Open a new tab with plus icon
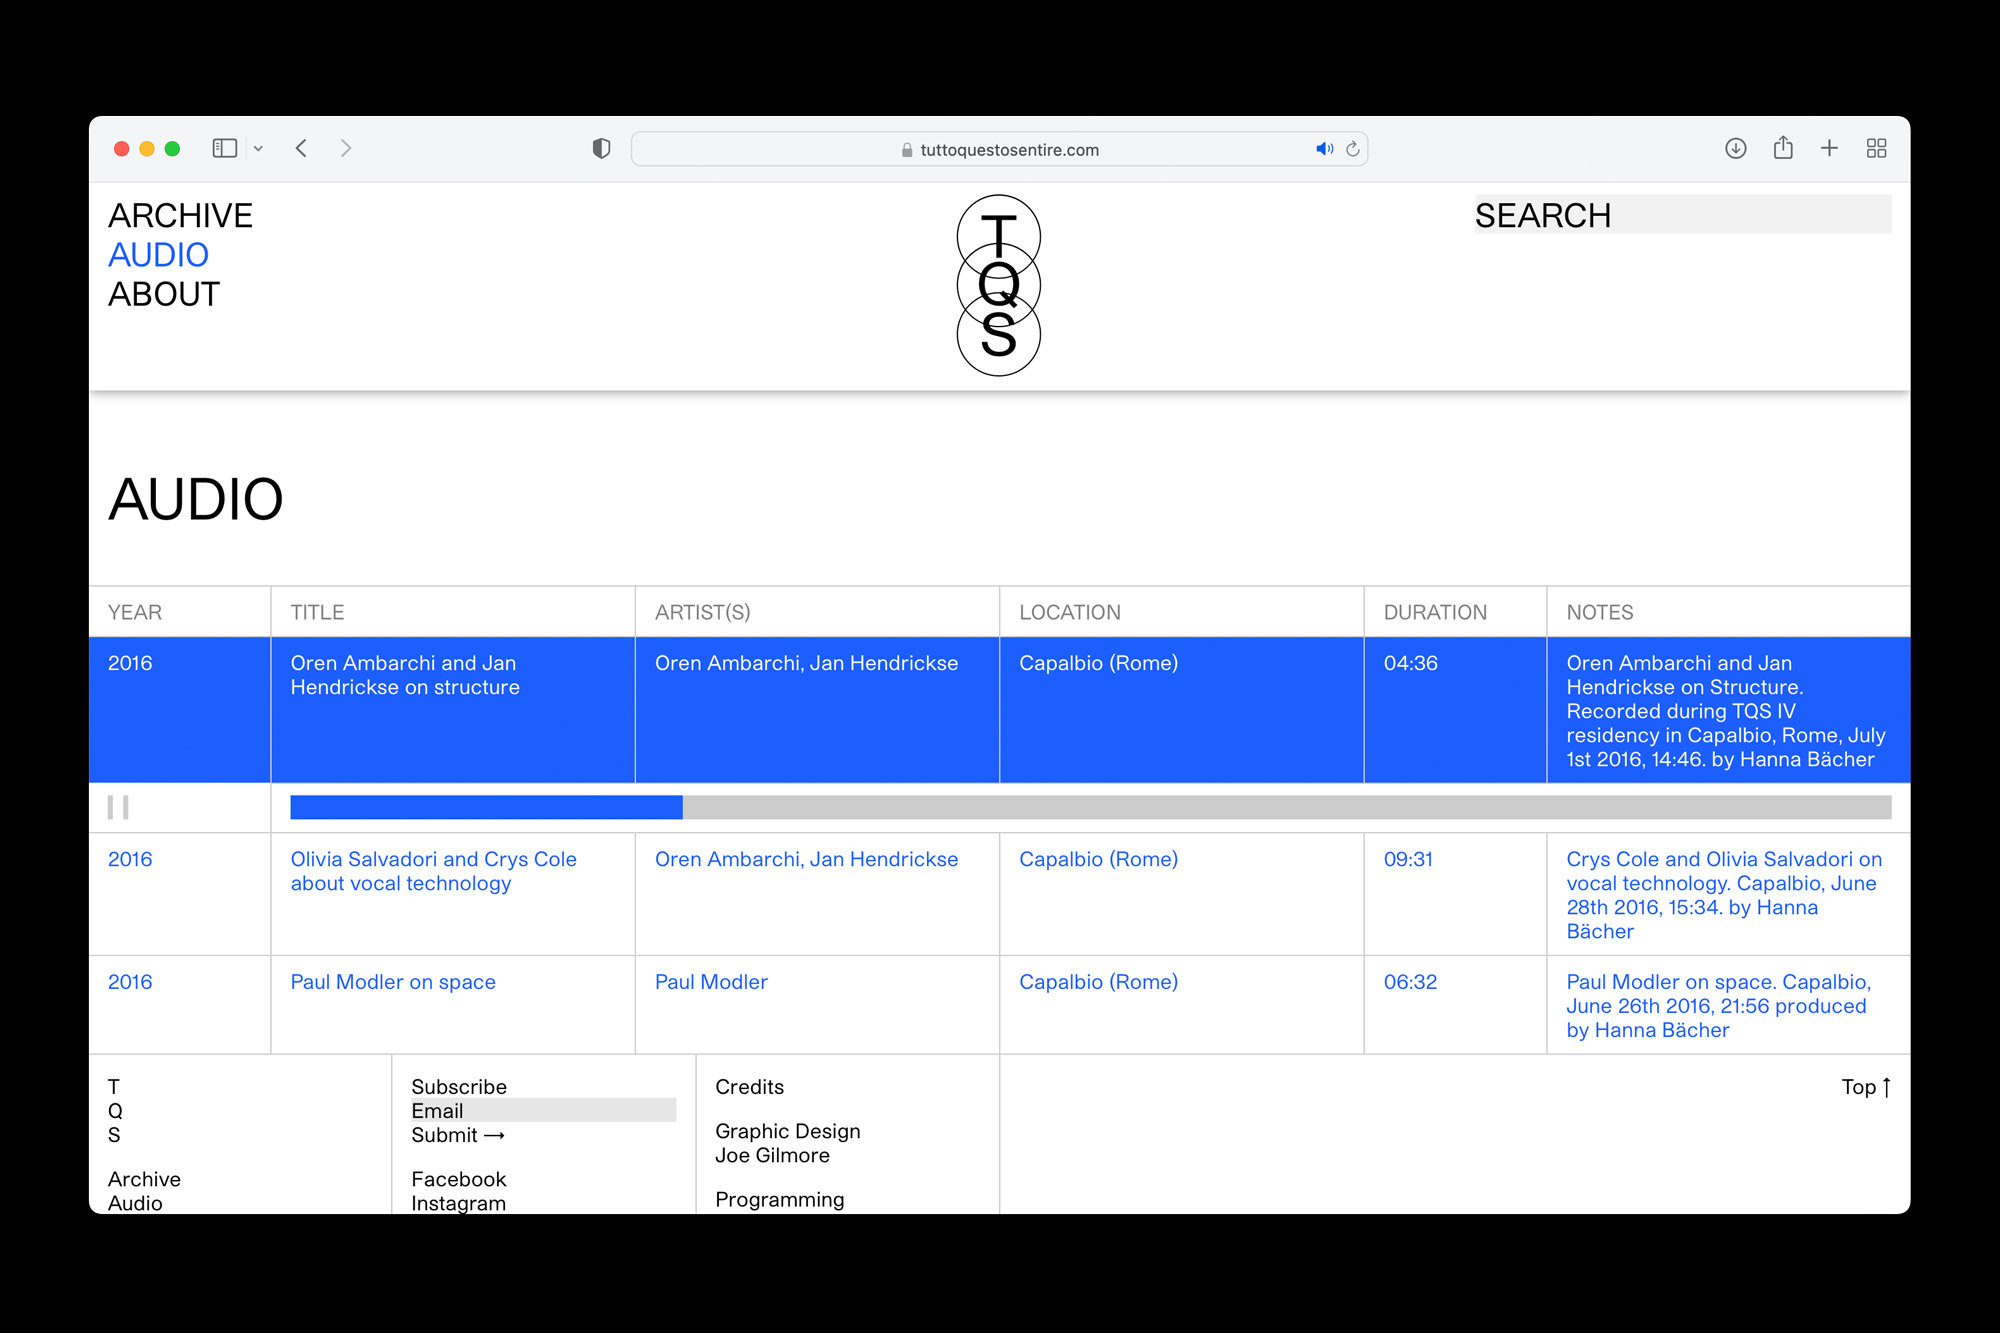Image resolution: width=2000 pixels, height=1333 pixels. [x=1829, y=148]
